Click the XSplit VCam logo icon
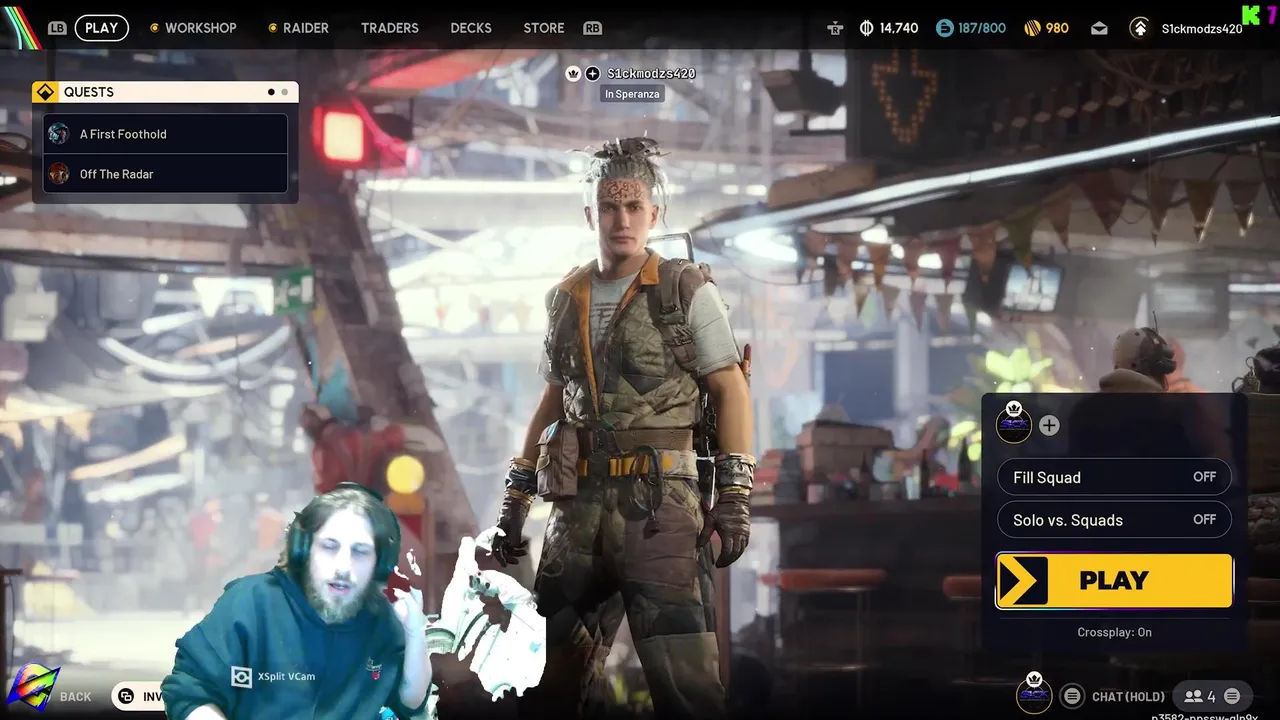Viewport: 1280px width, 720px height. coord(241,677)
